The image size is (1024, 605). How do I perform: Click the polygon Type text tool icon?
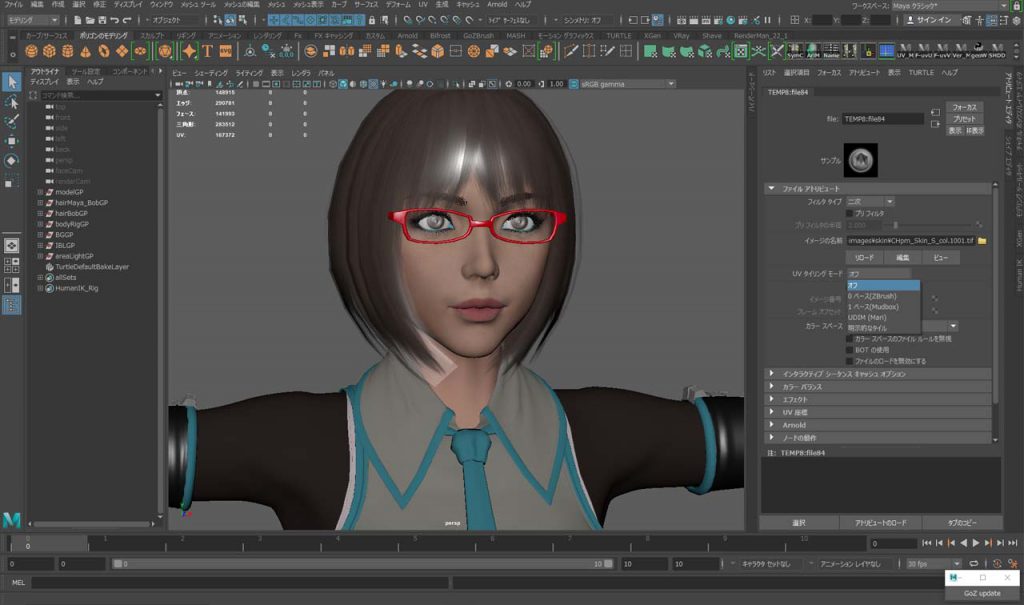(x=207, y=51)
